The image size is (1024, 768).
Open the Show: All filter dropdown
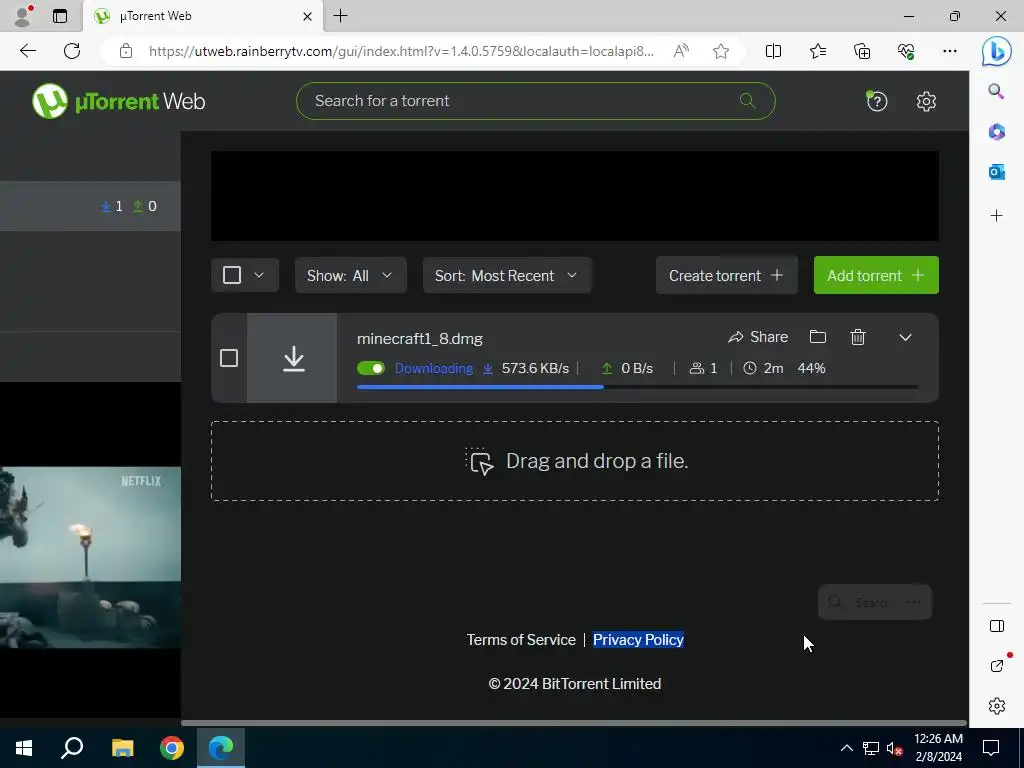351,275
